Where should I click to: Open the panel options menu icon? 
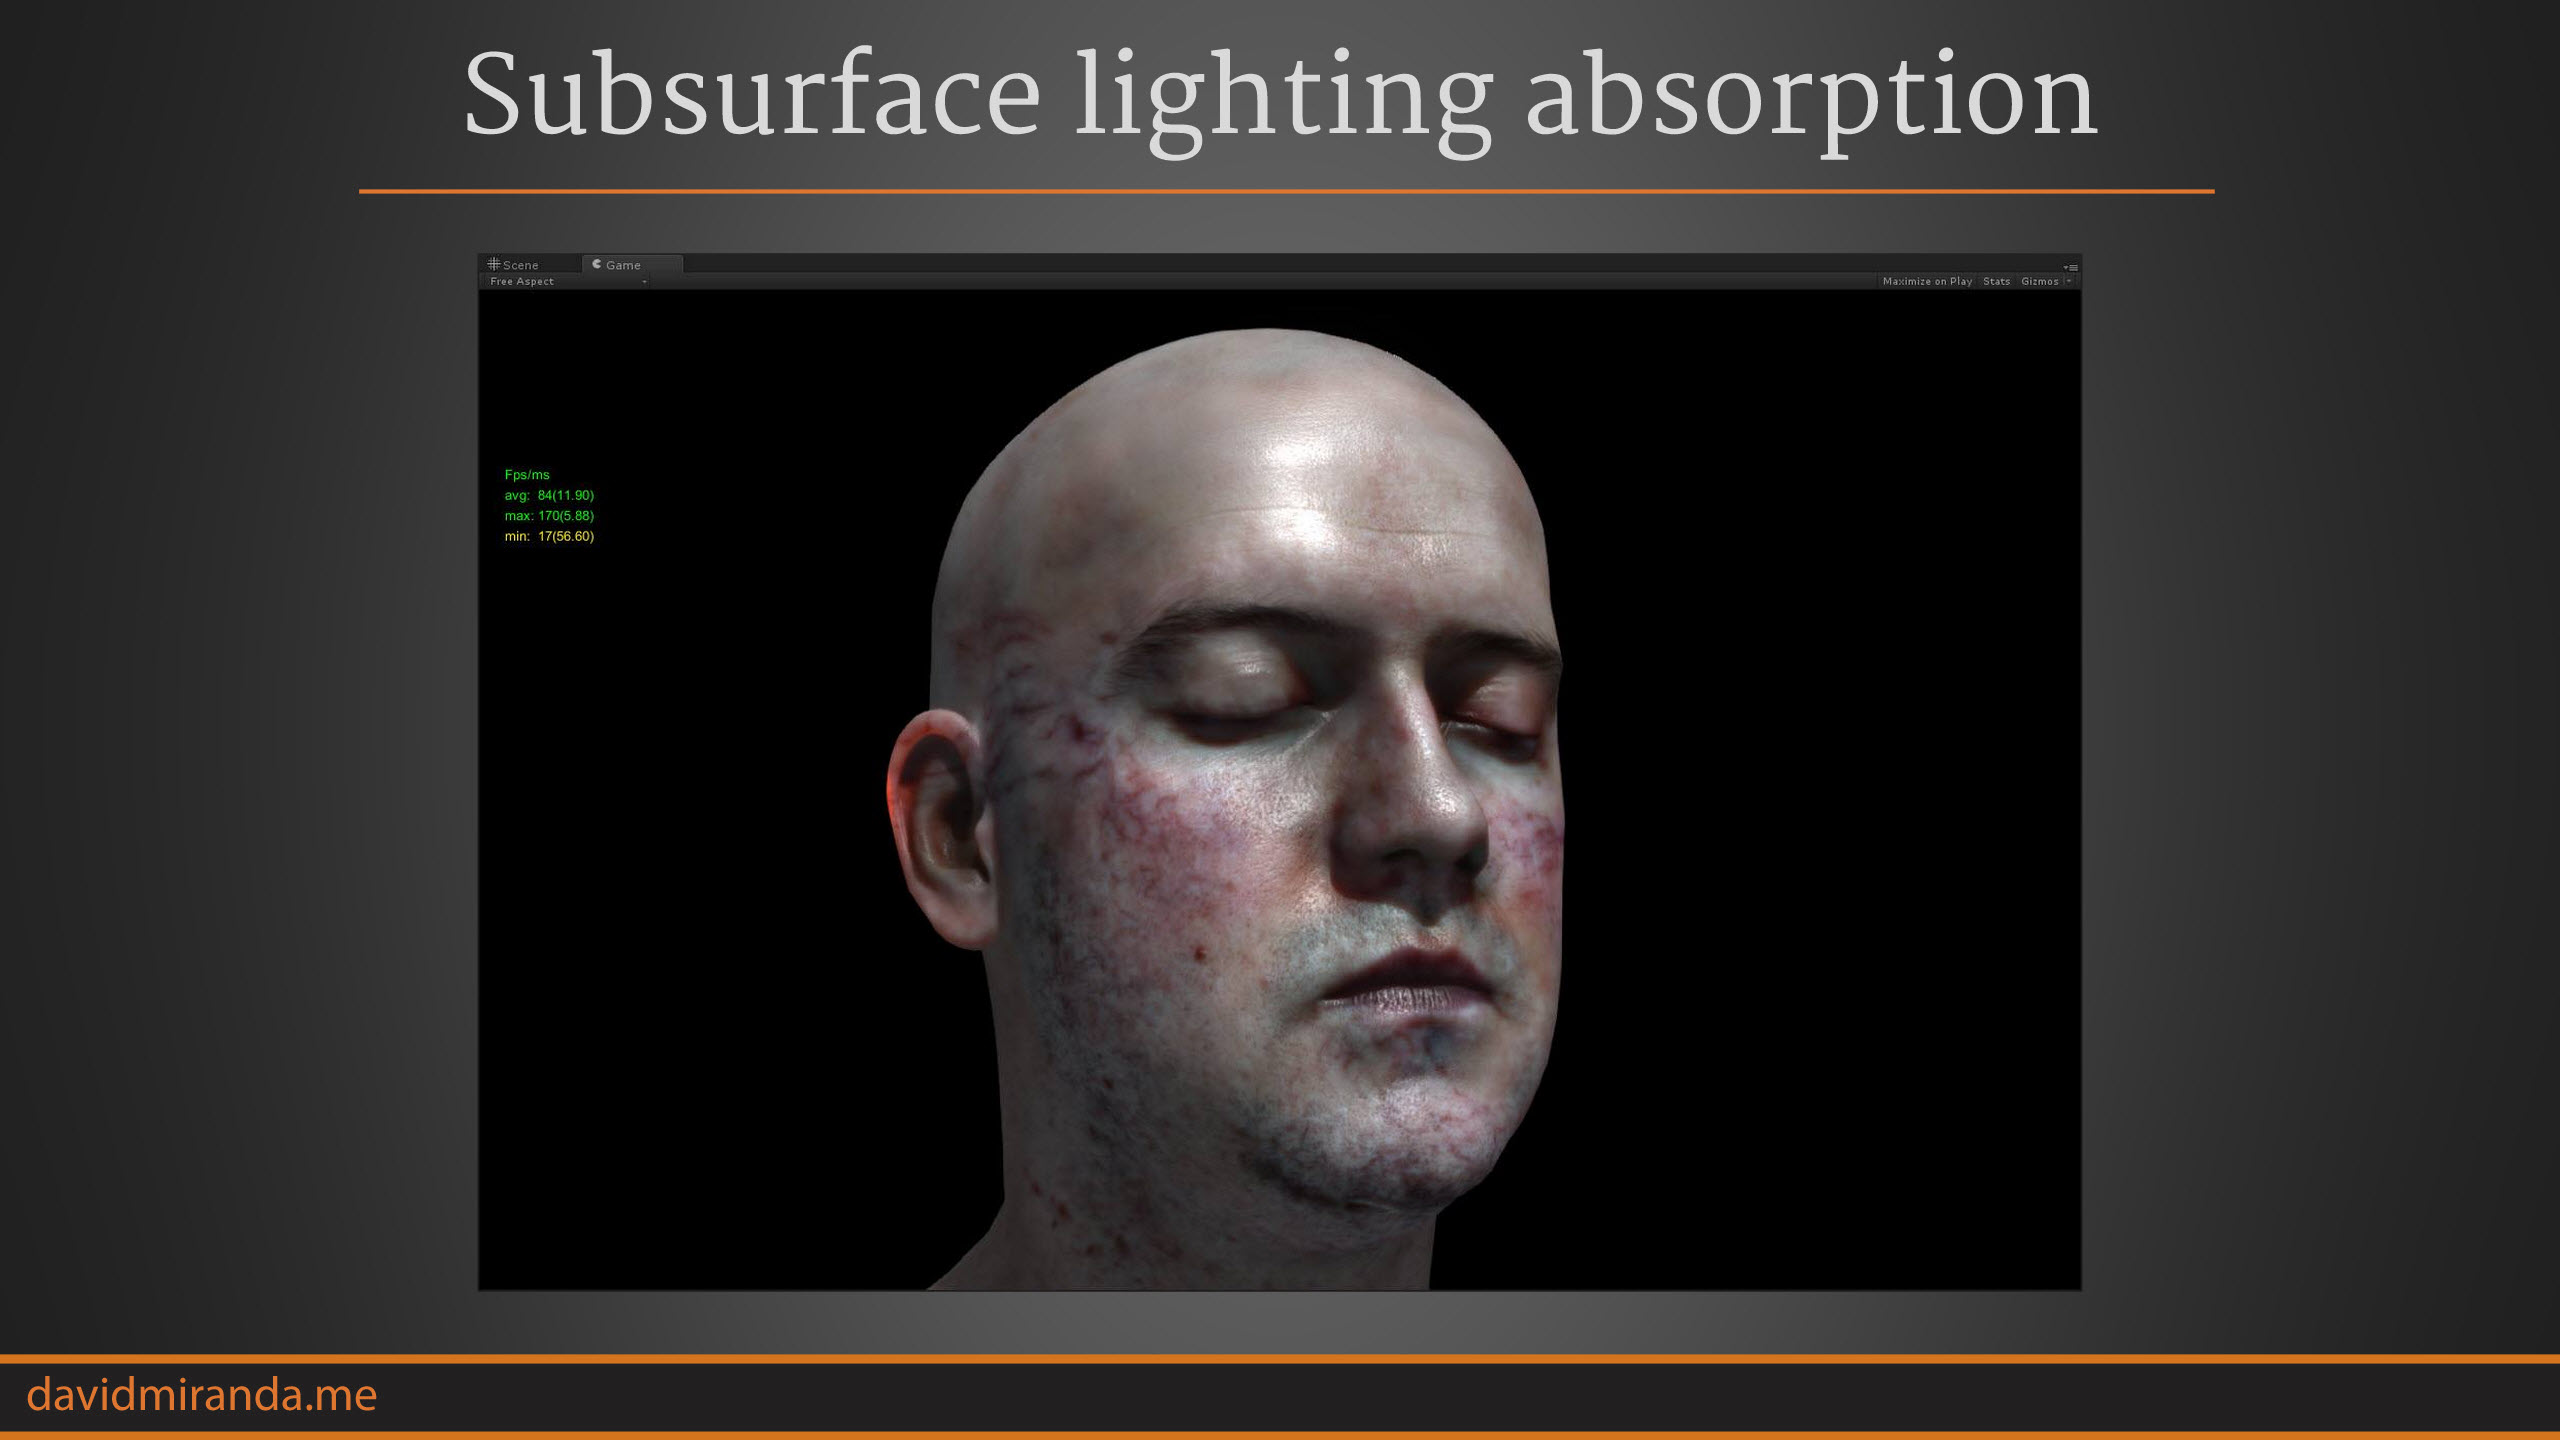click(2071, 267)
